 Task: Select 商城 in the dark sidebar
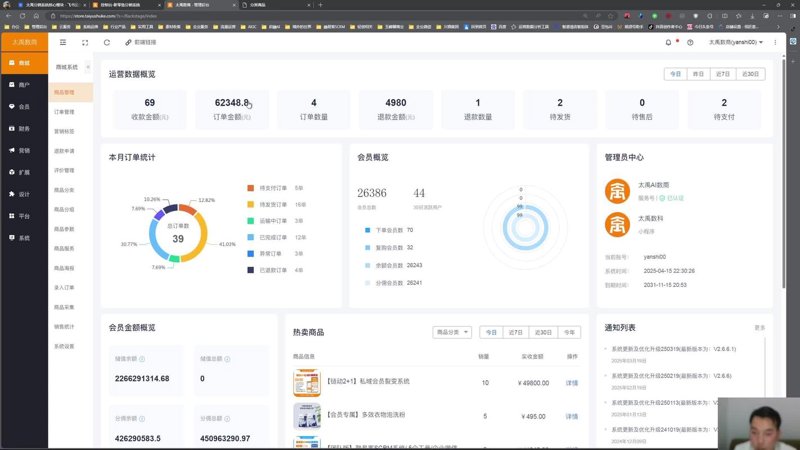click(x=24, y=63)
